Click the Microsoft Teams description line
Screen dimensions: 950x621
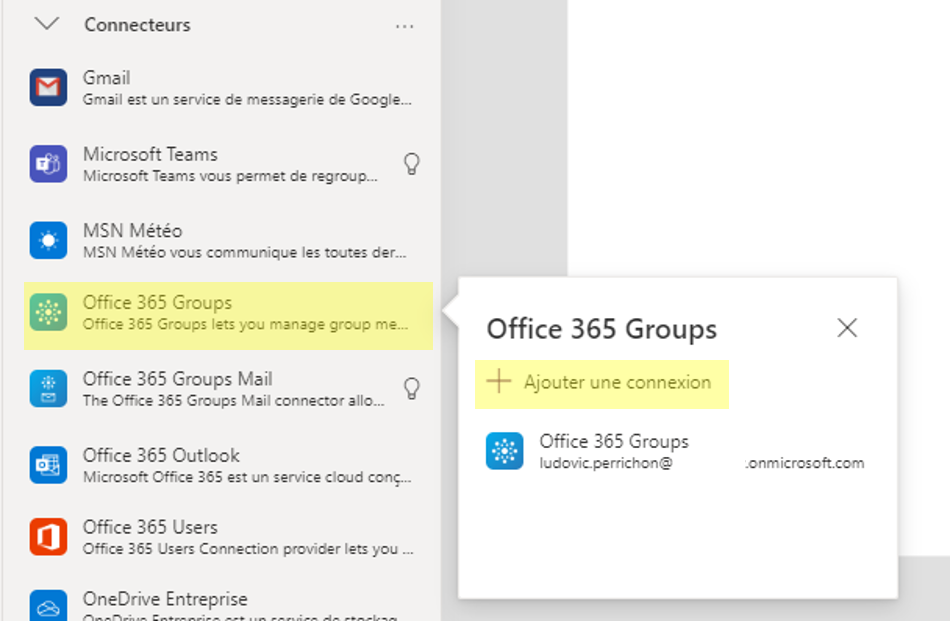(x=230, y=176)
